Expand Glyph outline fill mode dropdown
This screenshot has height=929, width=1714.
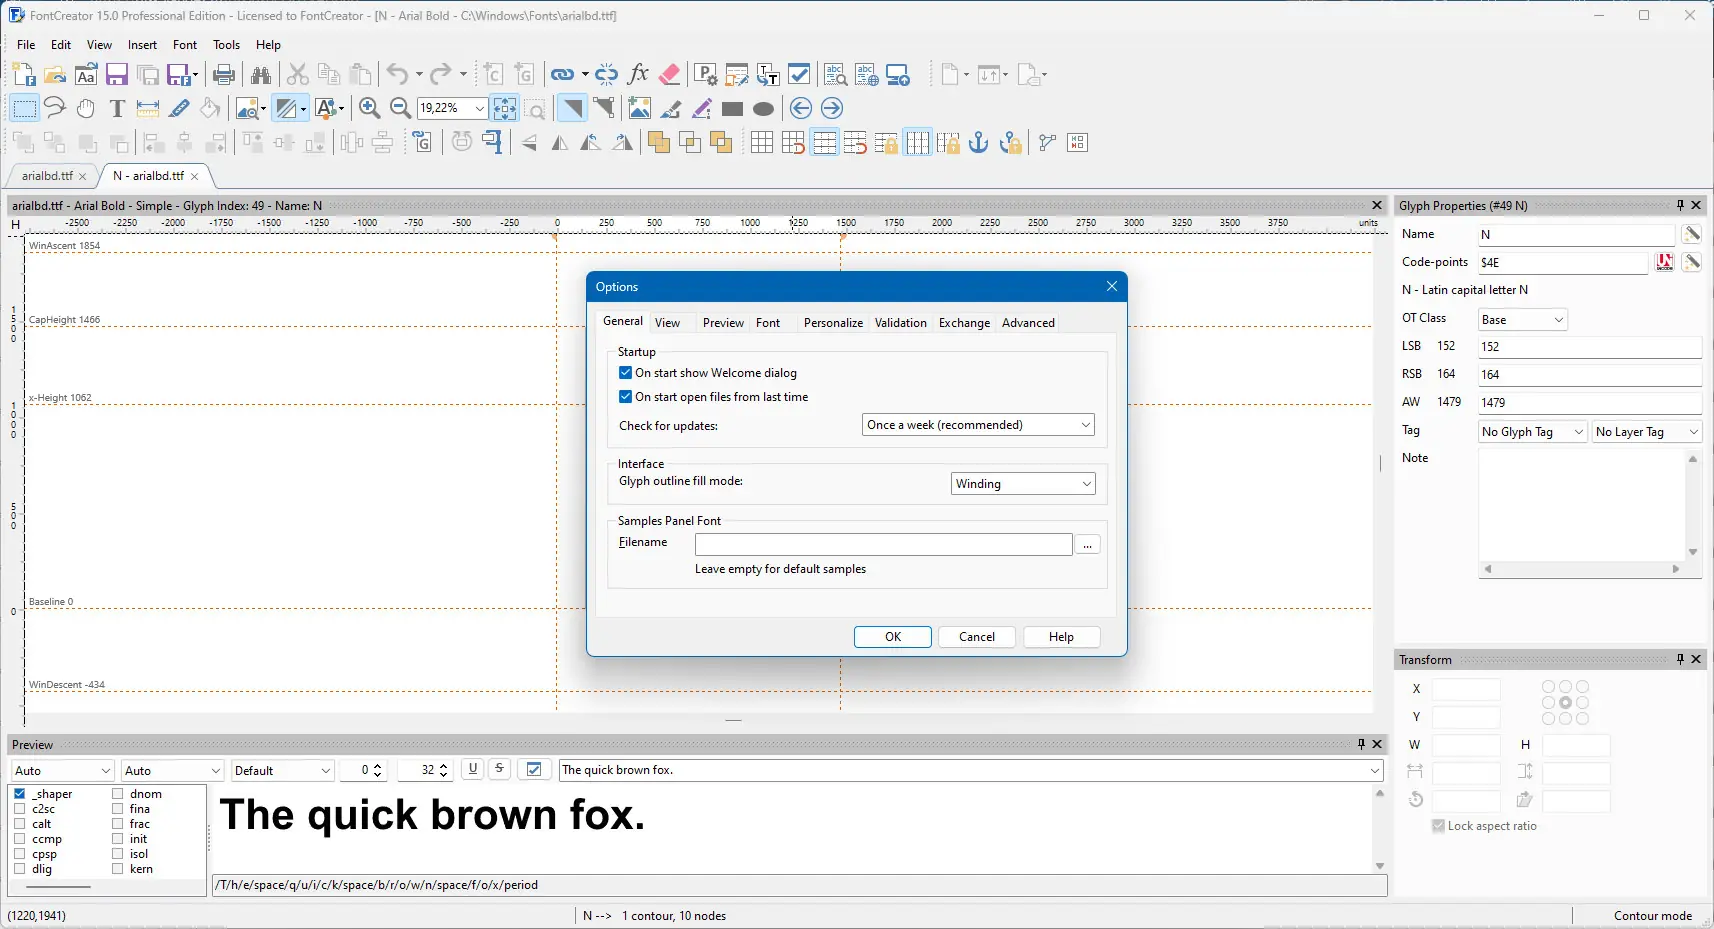(1022, 484)
